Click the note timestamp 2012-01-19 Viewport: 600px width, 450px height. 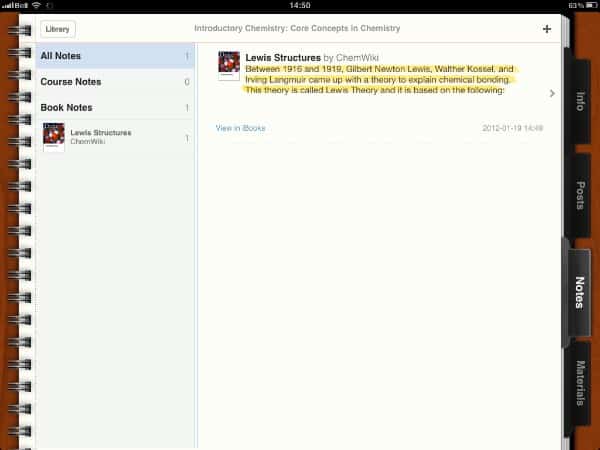click(x=512, y=128)
